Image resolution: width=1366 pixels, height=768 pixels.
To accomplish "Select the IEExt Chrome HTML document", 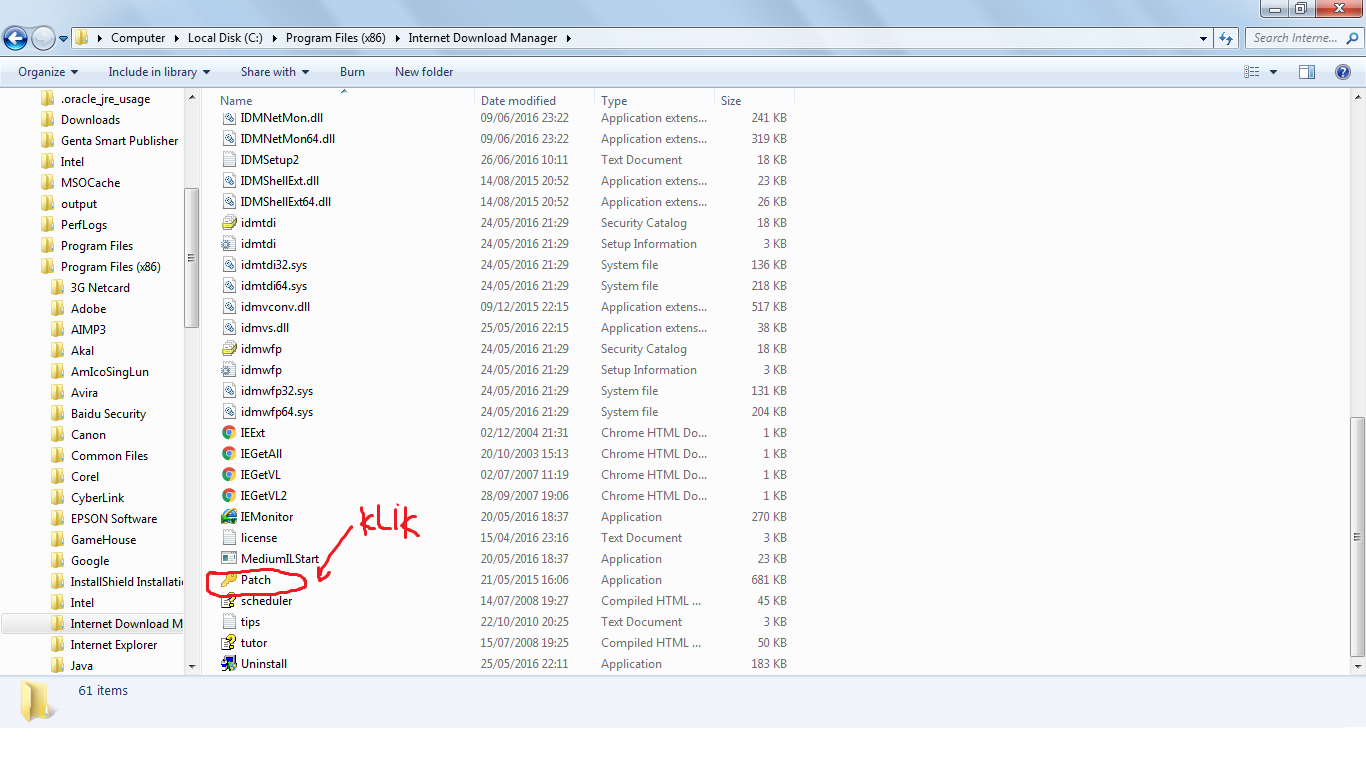I will (253, 433).
